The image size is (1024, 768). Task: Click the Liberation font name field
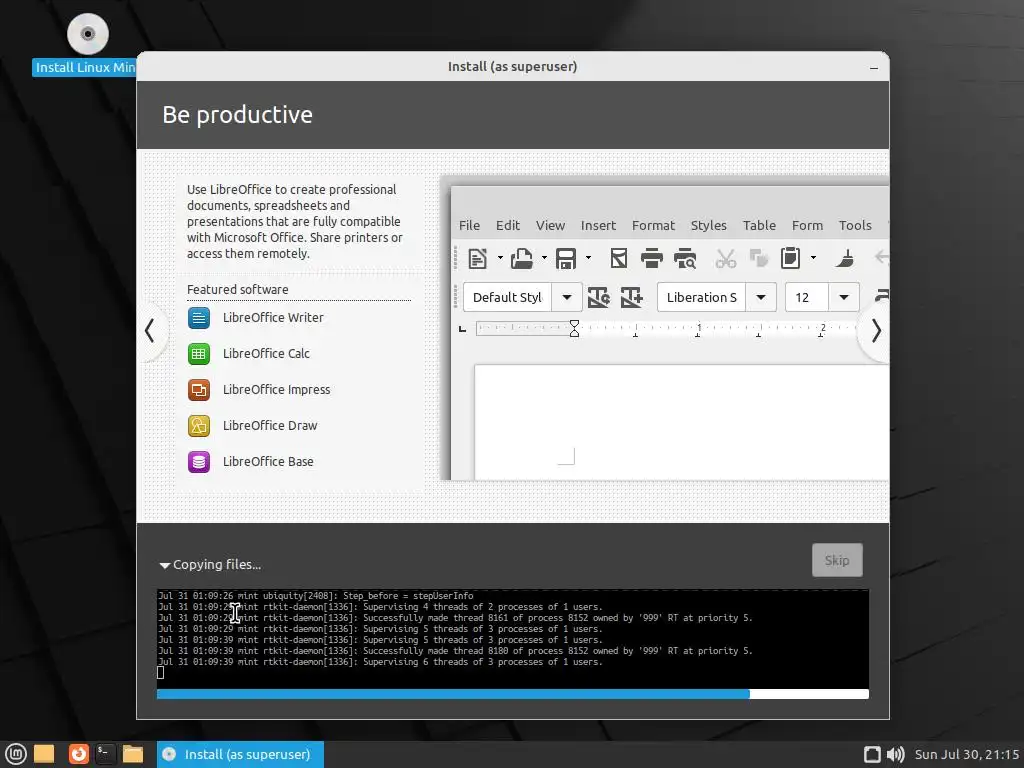click(x=701, y=298)
